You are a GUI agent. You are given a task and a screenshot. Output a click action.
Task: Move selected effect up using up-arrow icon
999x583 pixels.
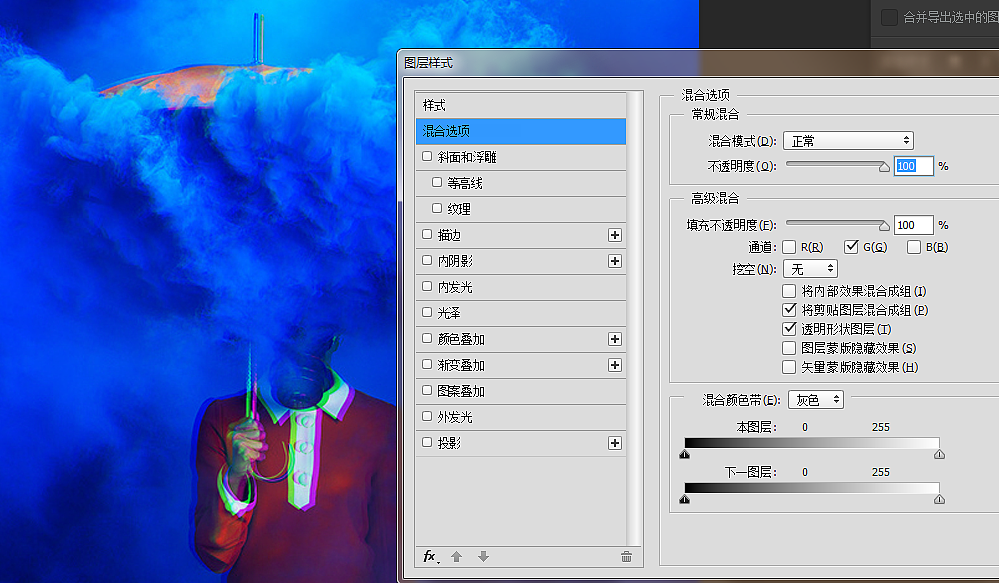pos(458,557)
